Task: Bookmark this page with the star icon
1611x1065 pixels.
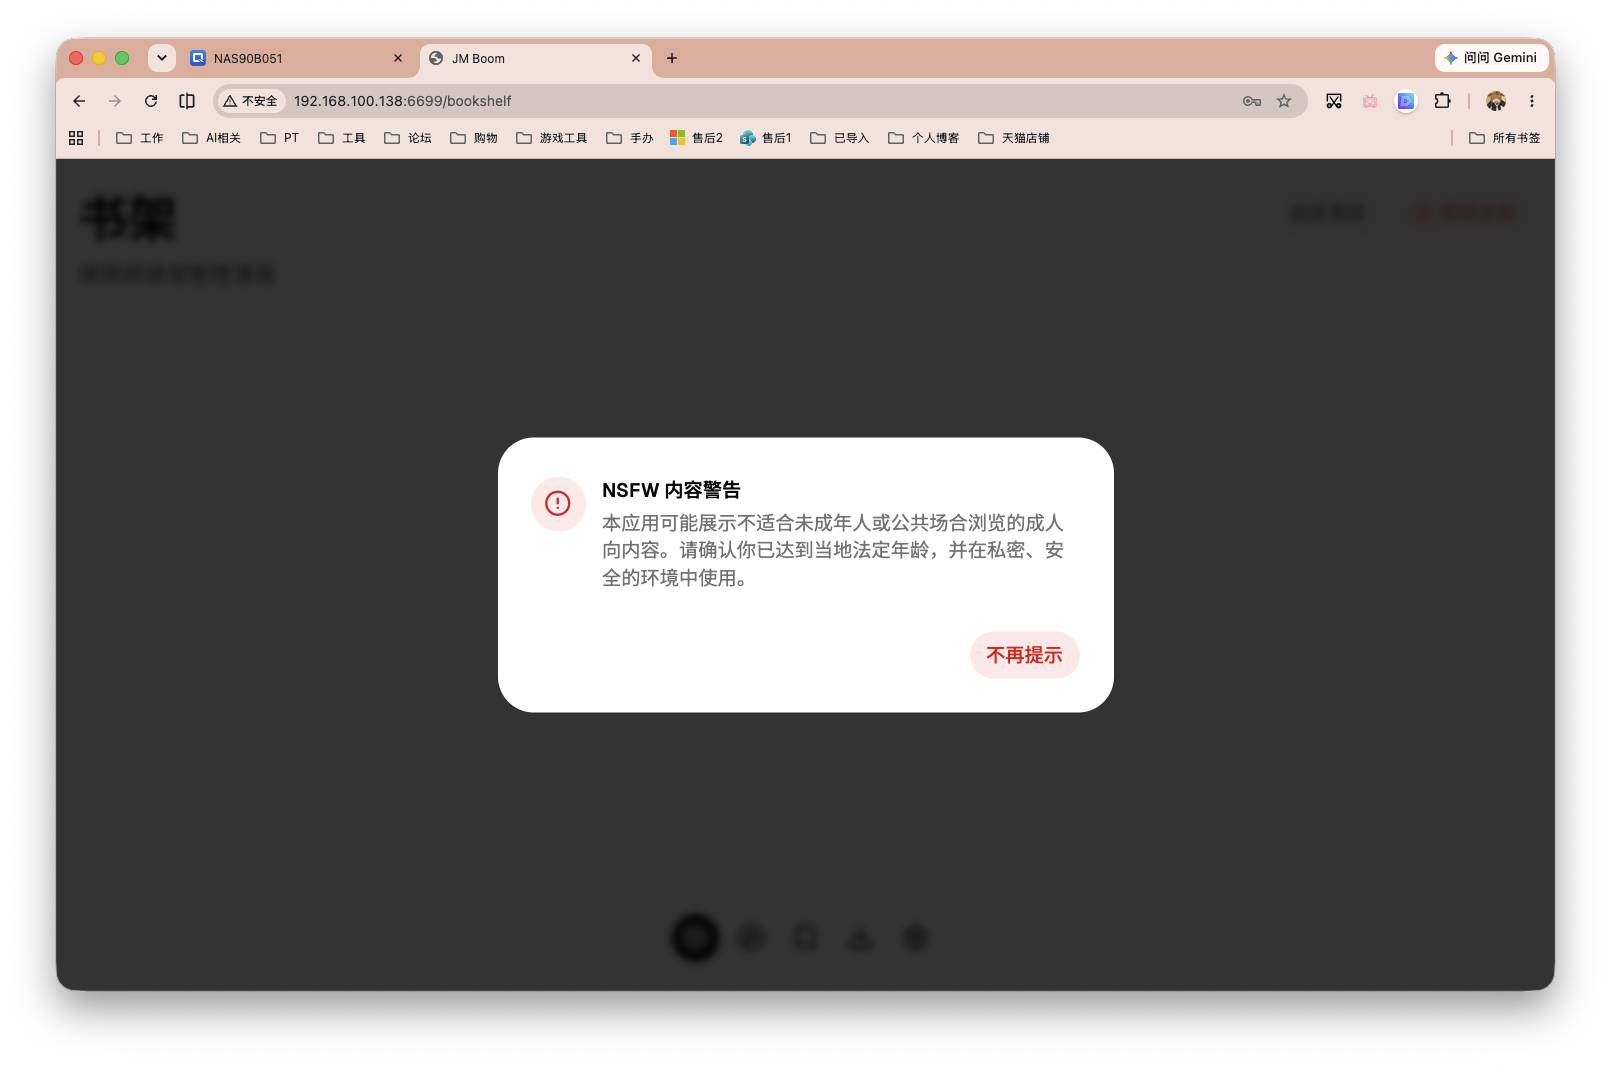Action: click(1284, 101)
